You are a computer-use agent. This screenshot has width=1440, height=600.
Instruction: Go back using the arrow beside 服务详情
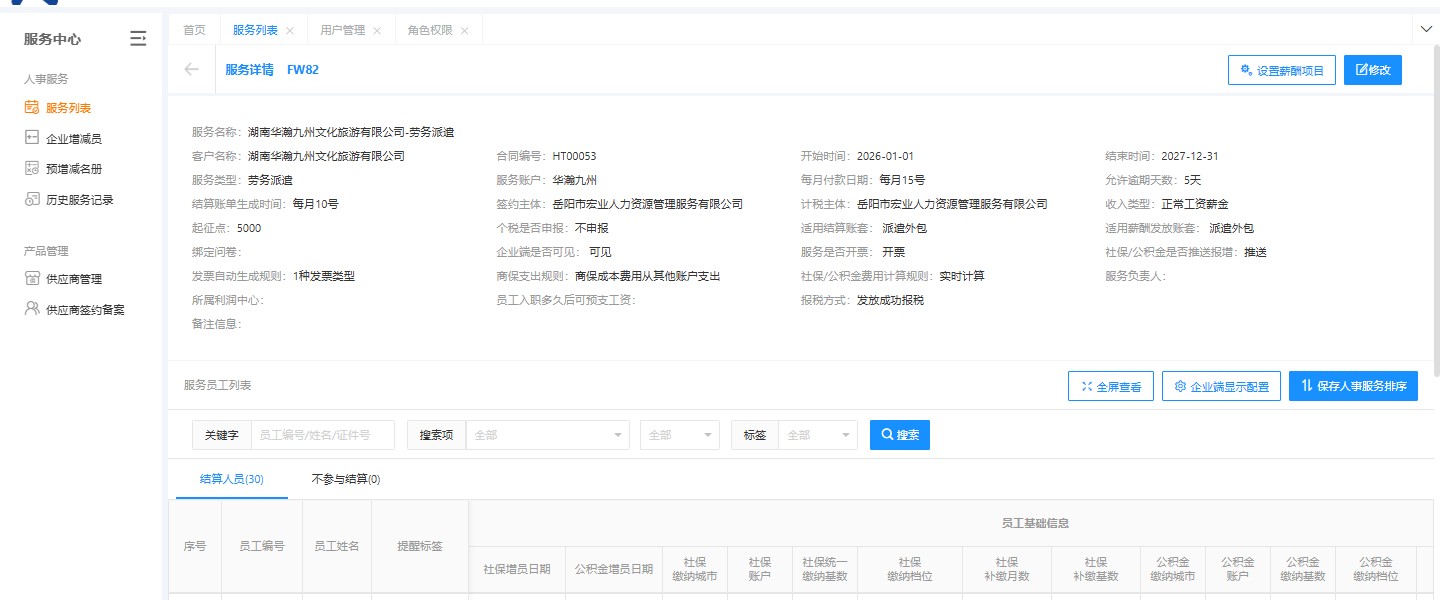(x=190, y=70)
